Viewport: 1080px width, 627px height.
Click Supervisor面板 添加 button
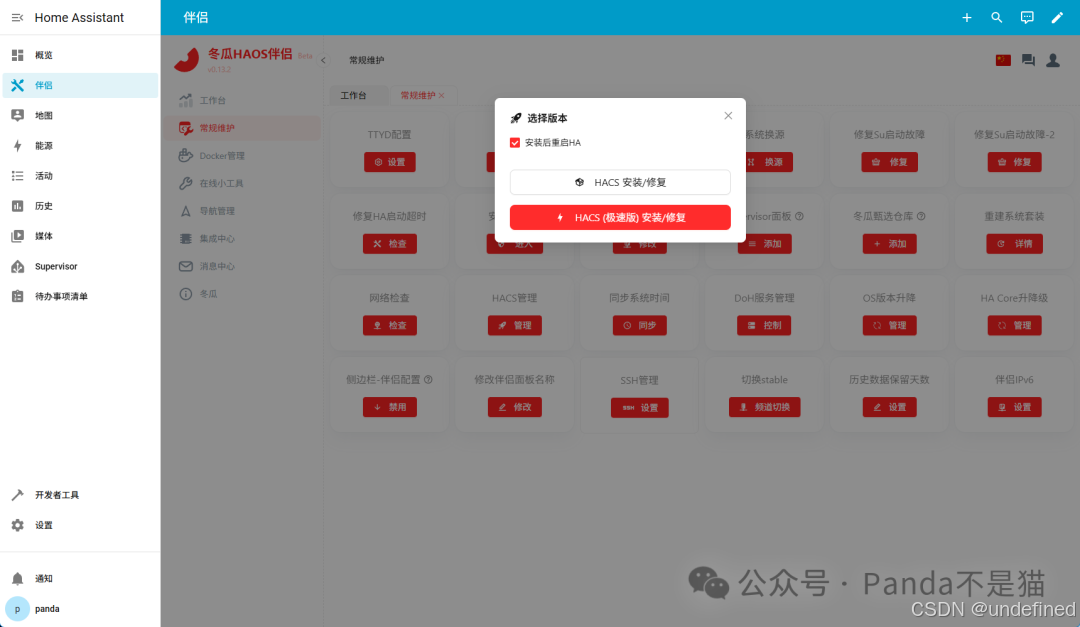click(765, 244)
